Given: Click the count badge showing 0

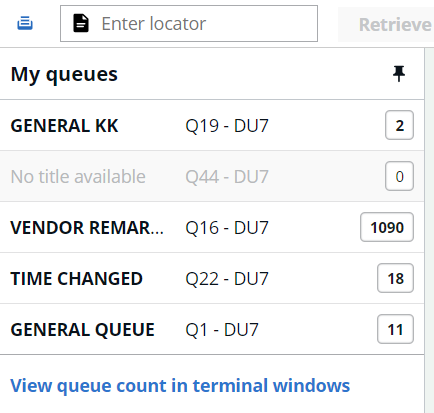Looking at the screenshot, I should click(399, 176).
